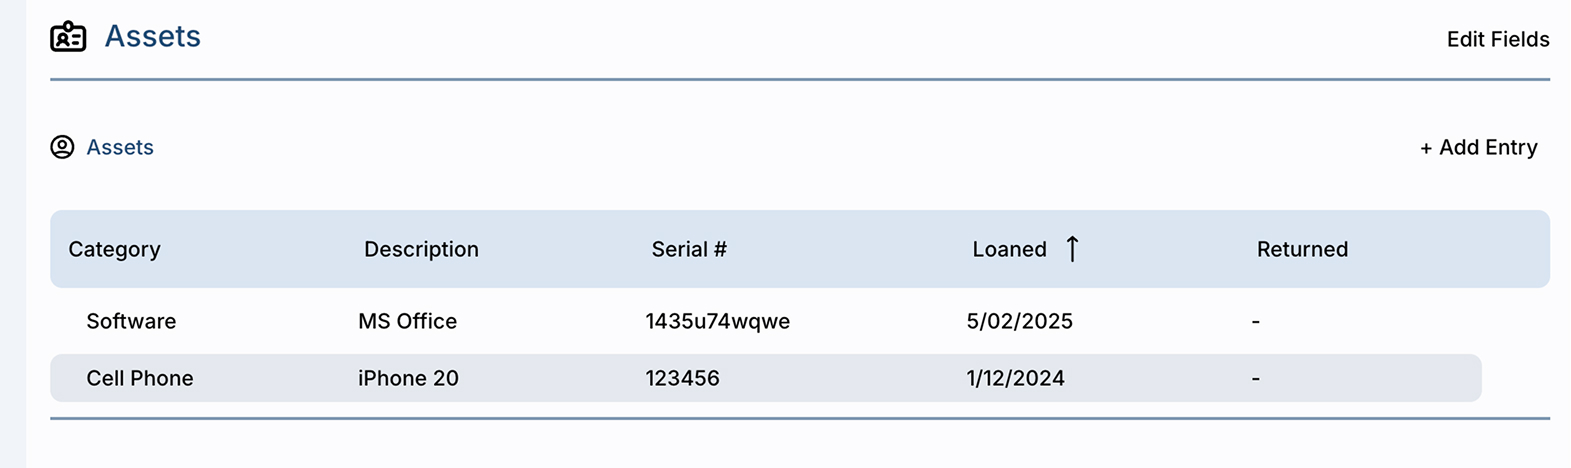This screenshot has width=1571, height=468.
Task: Sort by the Description column header
Action: [421, 249]
